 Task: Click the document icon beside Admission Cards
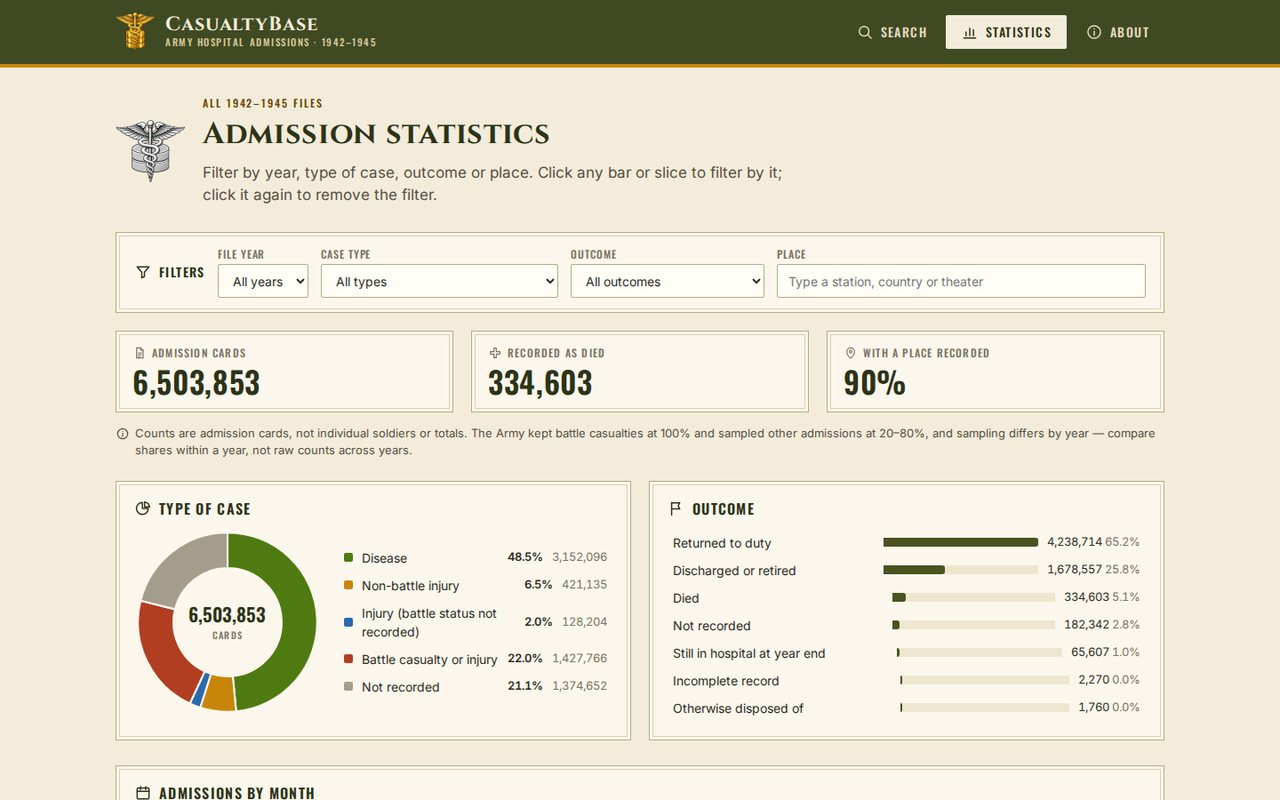pyautogui.click(x=140, y=353)
